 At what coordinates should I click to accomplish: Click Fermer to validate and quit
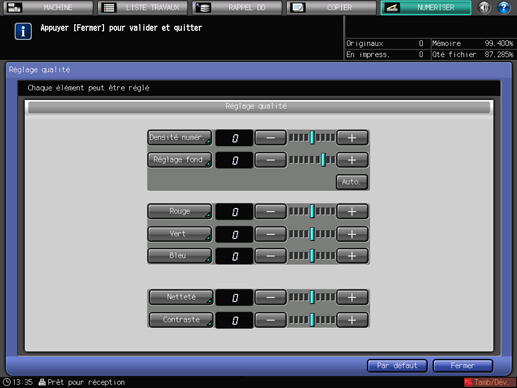(463, 366)
